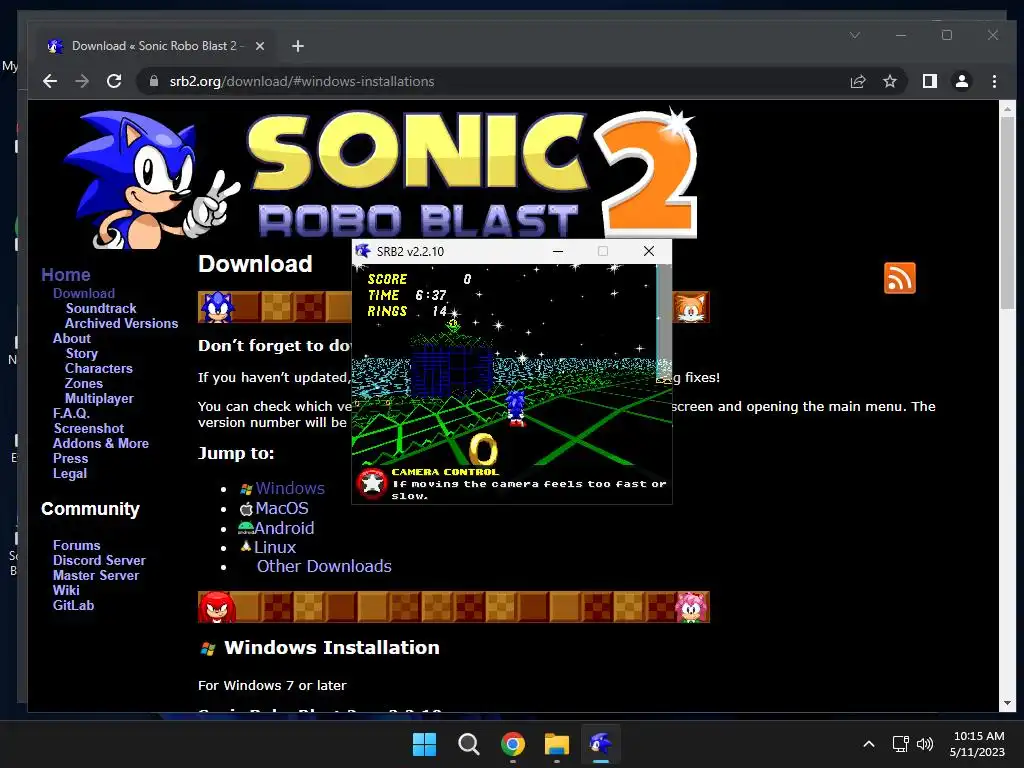Open the Forums community link
The height and width of the screenshot is (768, 1024).
pyautogui.click(x=76, y=545)
